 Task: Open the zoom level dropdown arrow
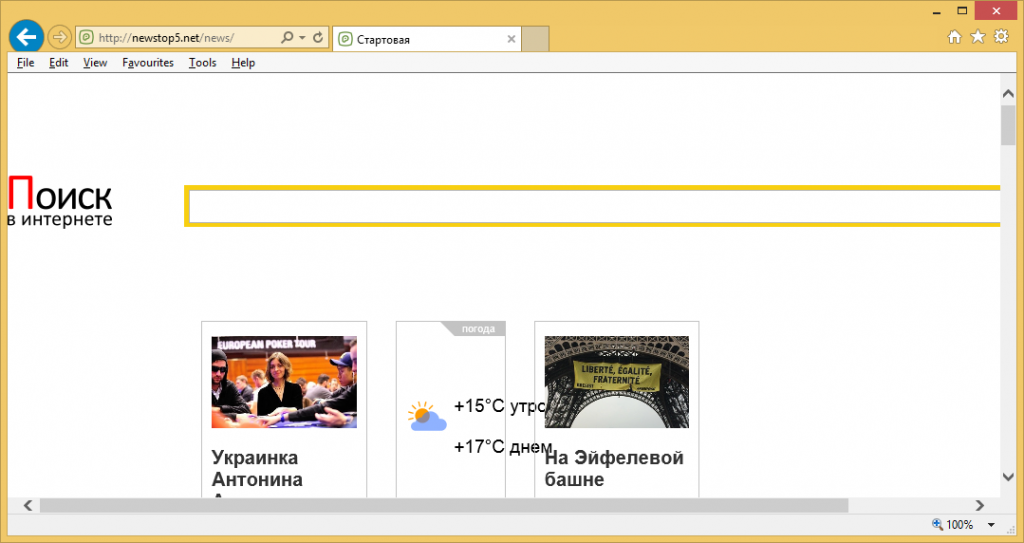(991, 525)
